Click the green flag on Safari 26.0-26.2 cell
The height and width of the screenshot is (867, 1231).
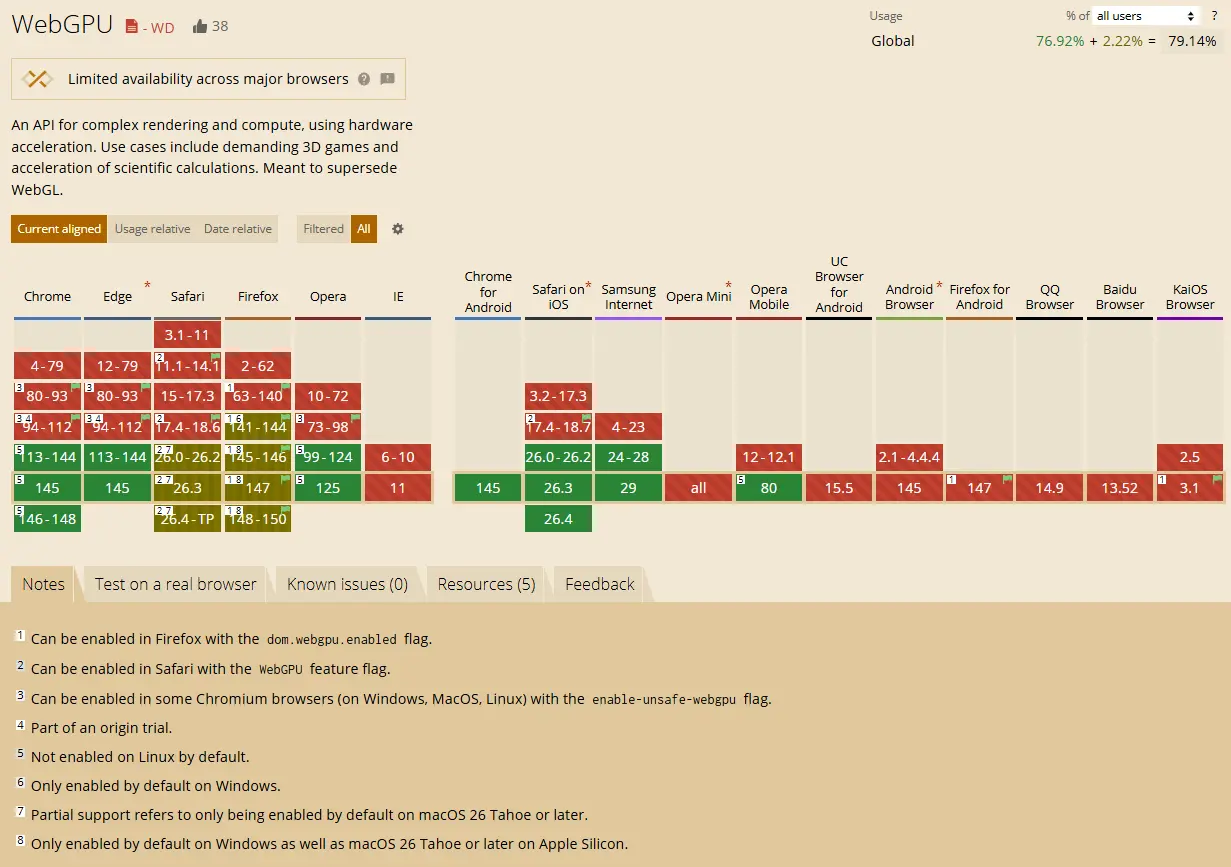[213, 450]
